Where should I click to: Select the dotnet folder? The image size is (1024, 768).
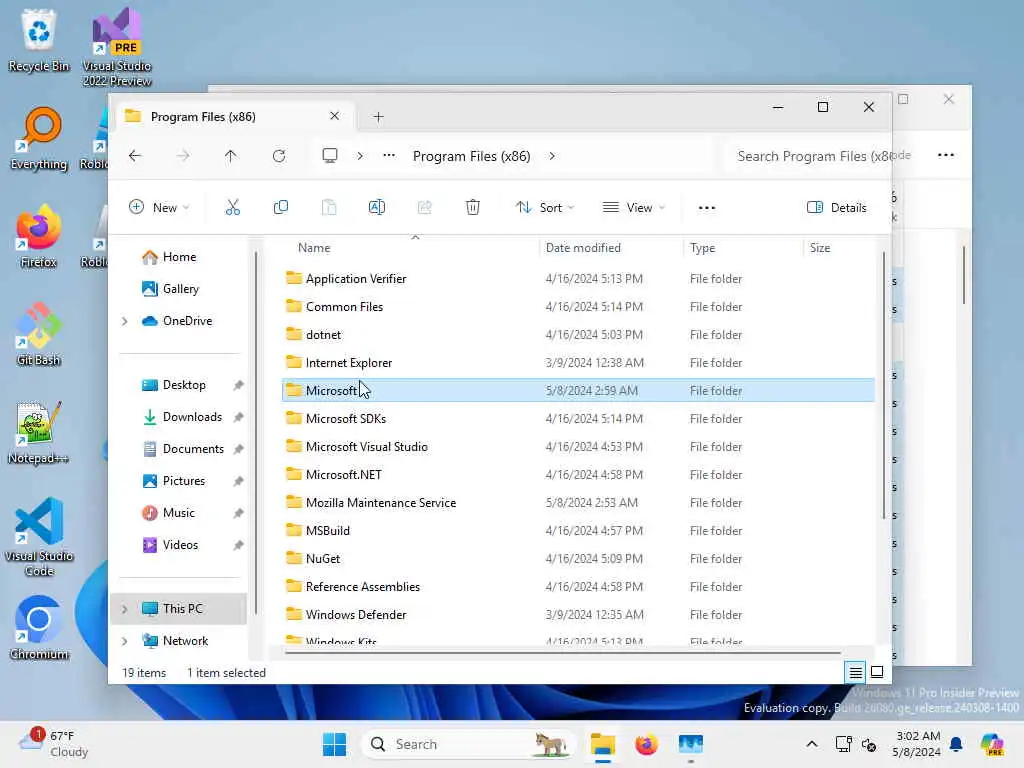(578, 335)
